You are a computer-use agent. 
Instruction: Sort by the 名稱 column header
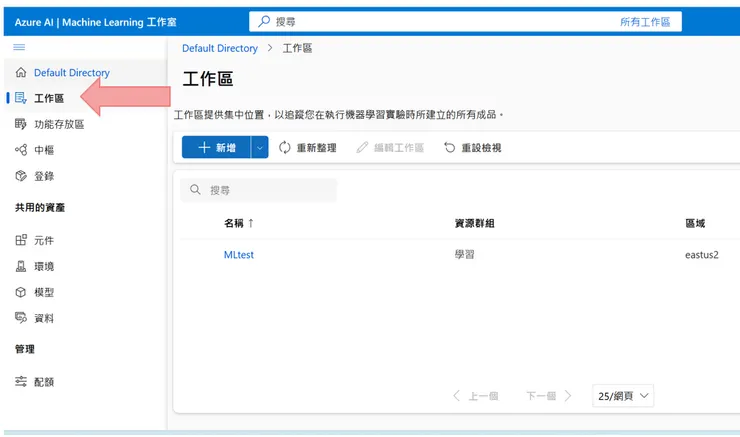pyautogui.click(x=239, y=223)
